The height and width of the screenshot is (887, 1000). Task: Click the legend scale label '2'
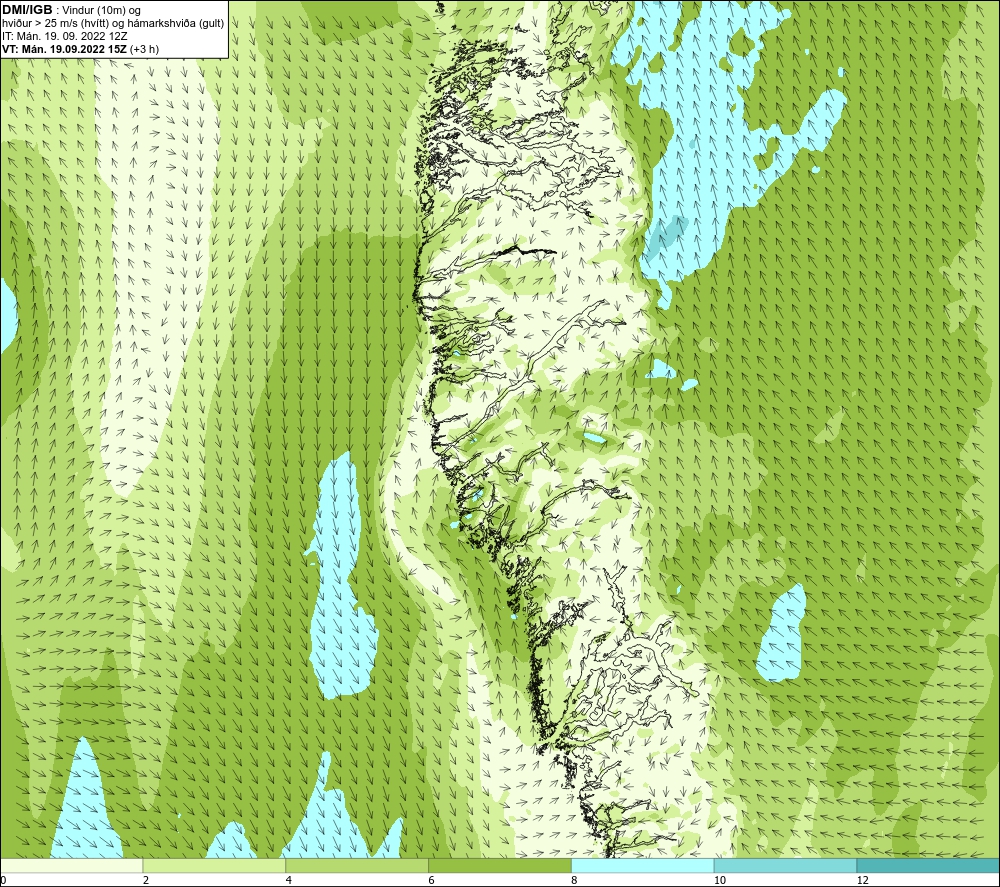click(146, 881)
